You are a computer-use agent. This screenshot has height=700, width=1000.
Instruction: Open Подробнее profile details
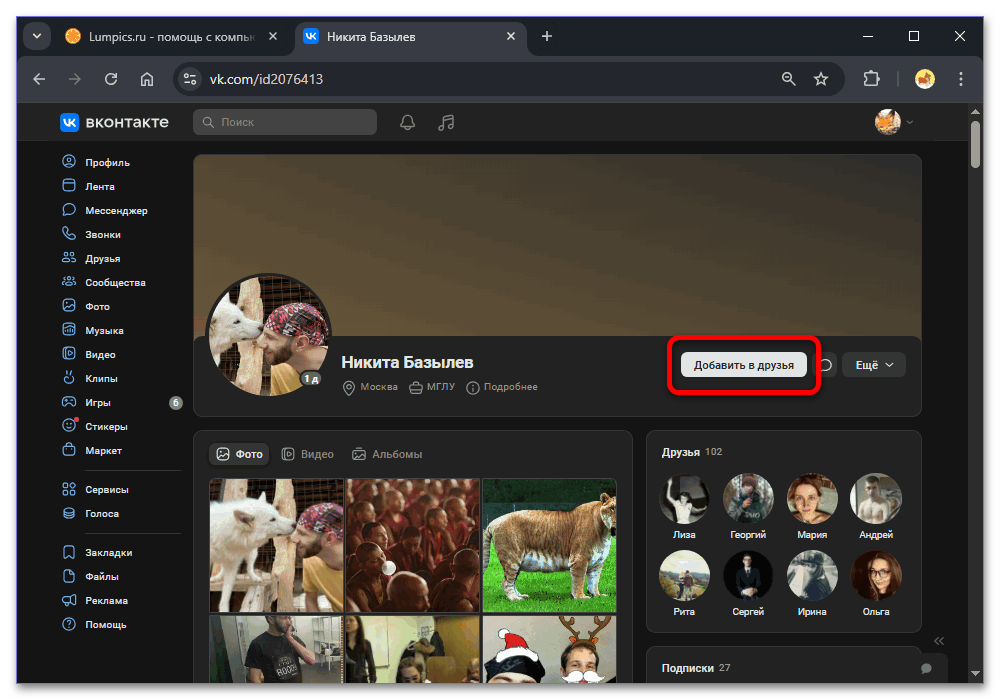coord(503,387)
